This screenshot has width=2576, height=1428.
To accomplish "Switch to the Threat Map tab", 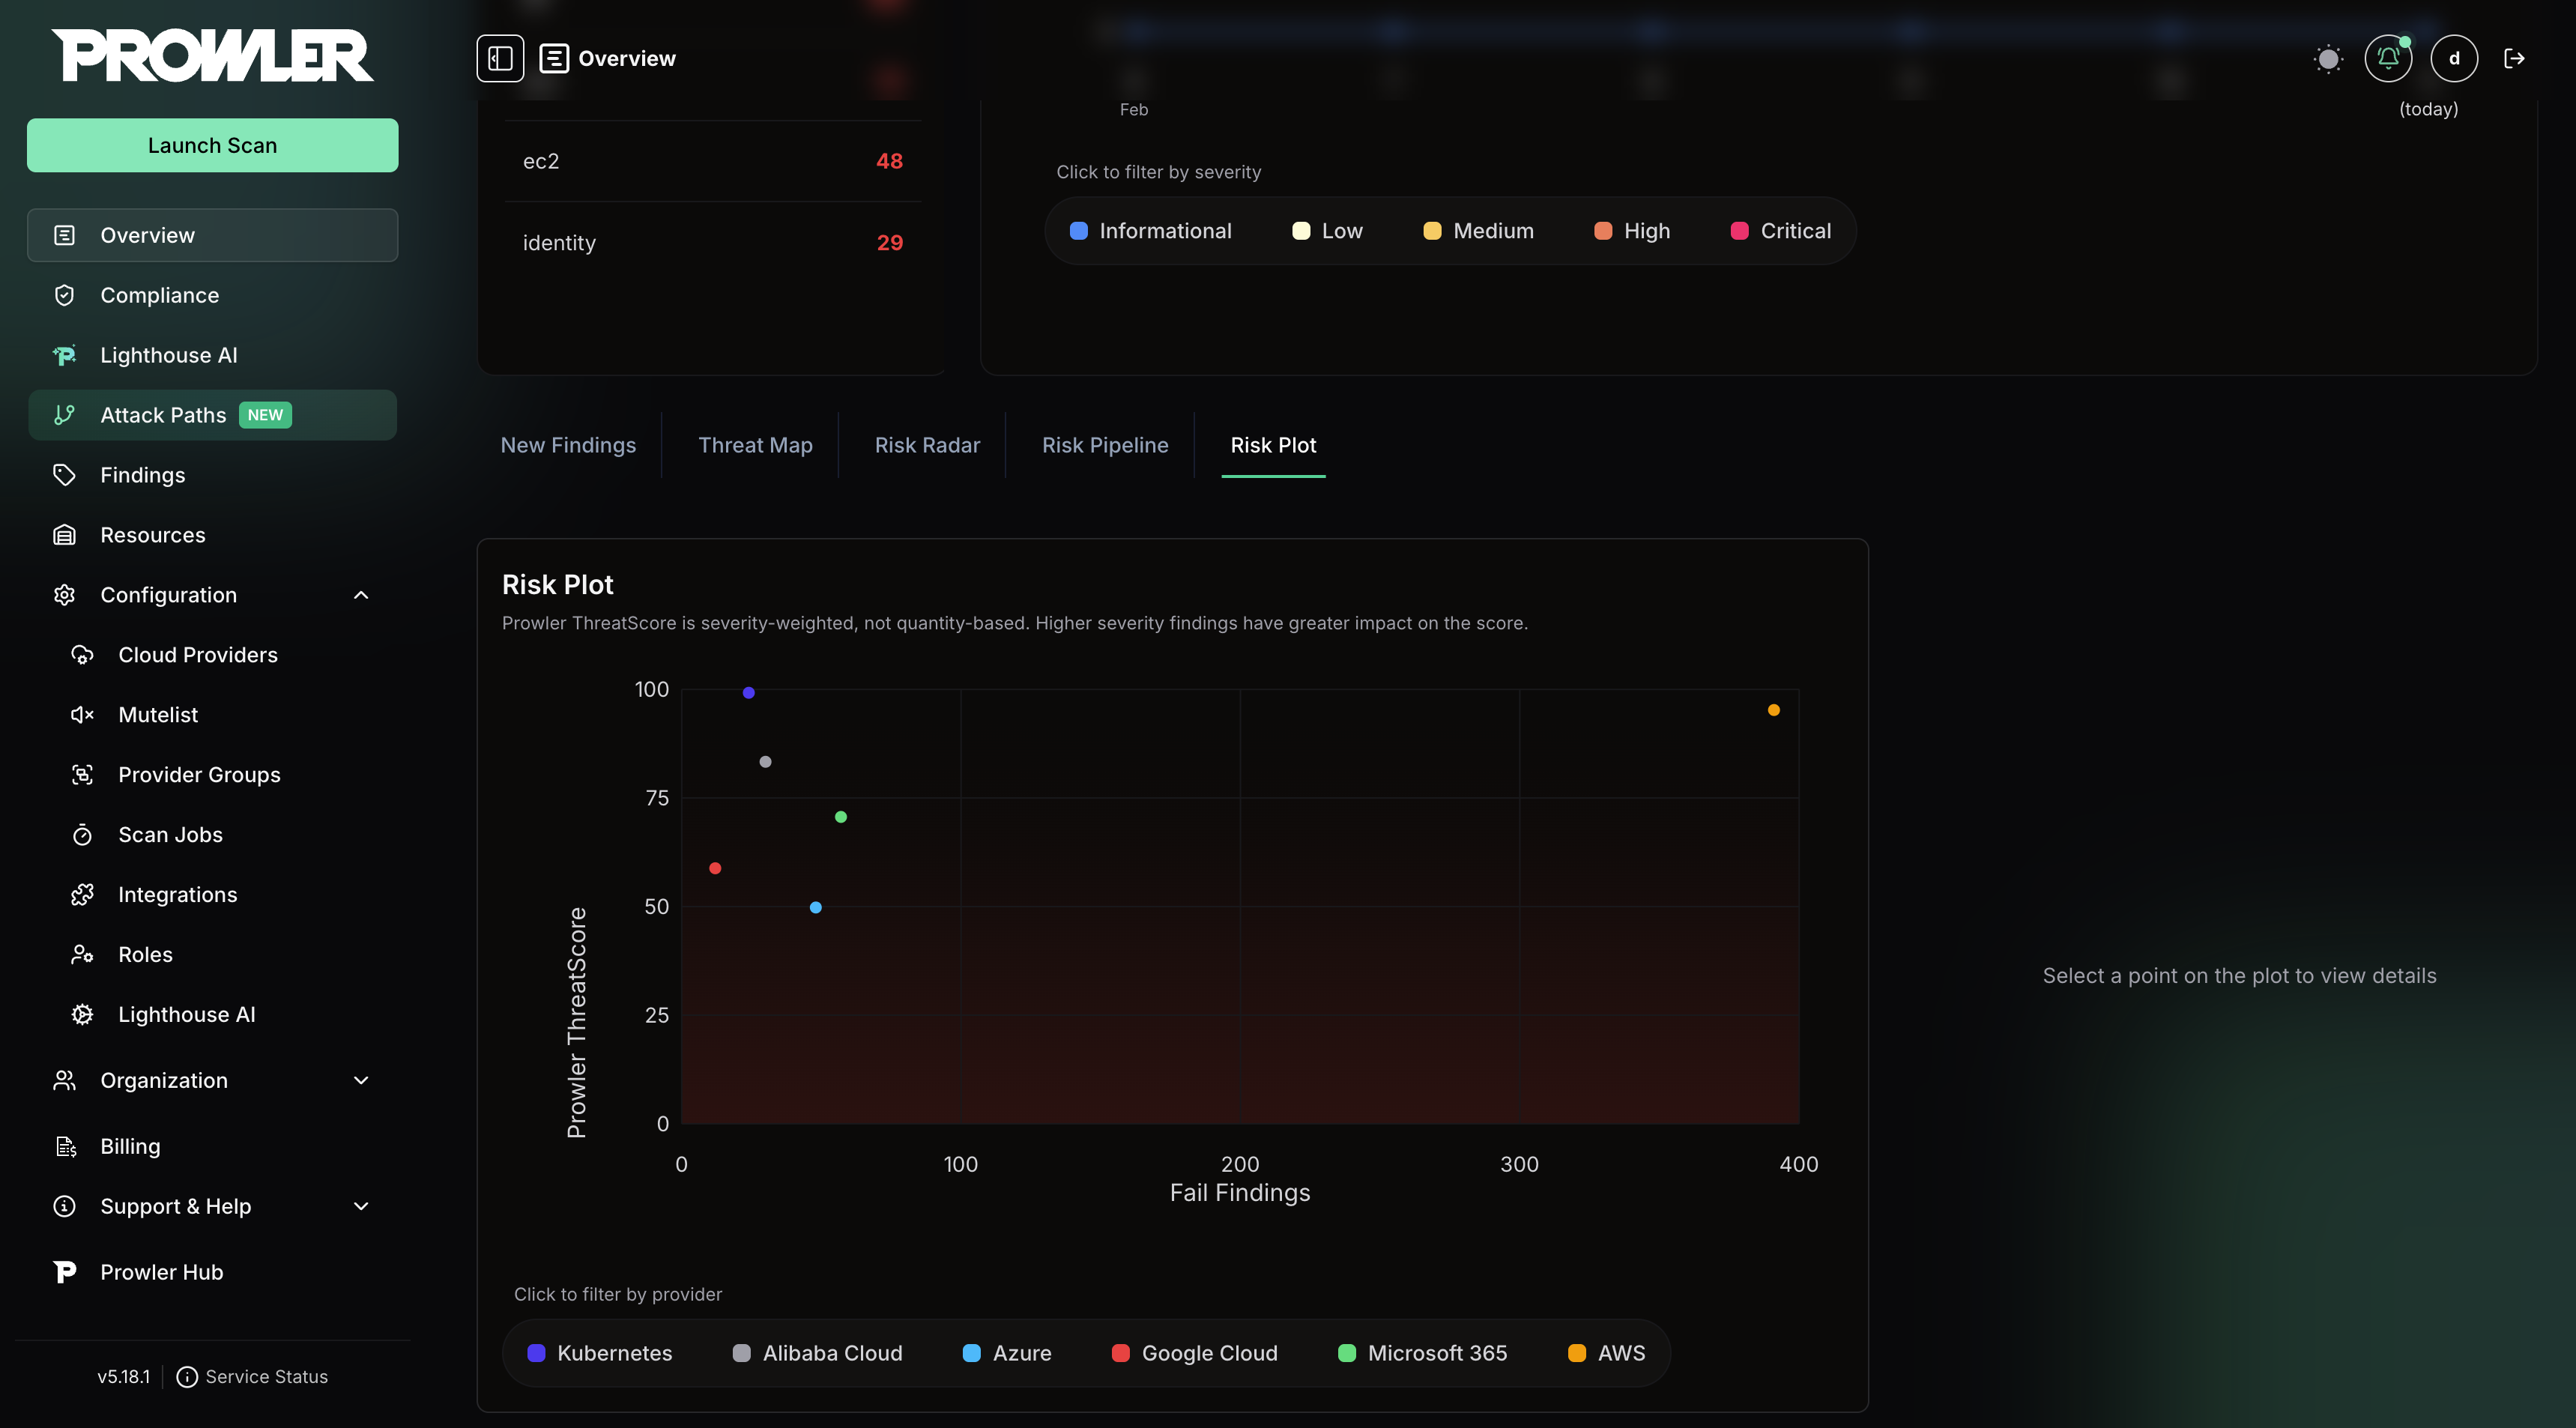I will tap(755, 445).
